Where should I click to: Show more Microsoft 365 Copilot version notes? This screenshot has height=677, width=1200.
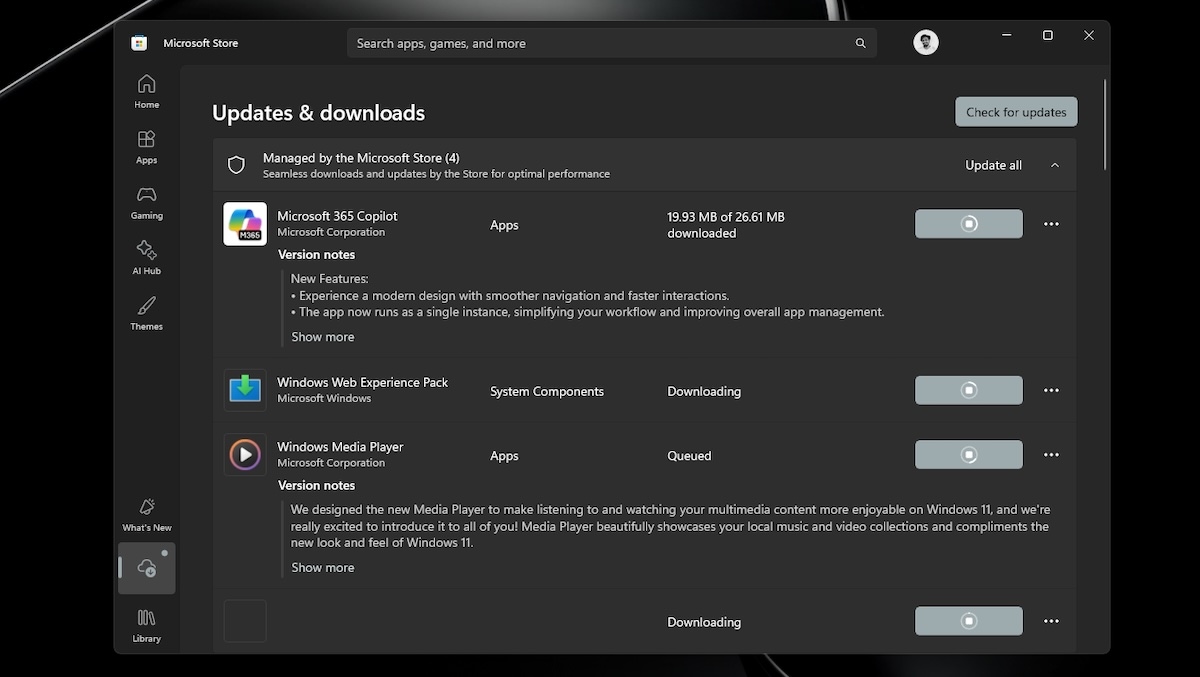(323, 337)
